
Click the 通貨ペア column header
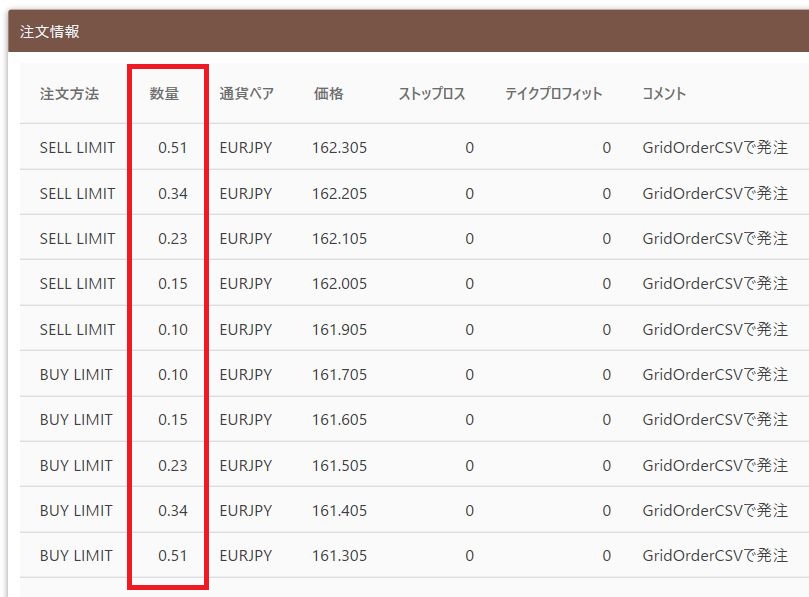pyautogui.click(x=246, y=93)
